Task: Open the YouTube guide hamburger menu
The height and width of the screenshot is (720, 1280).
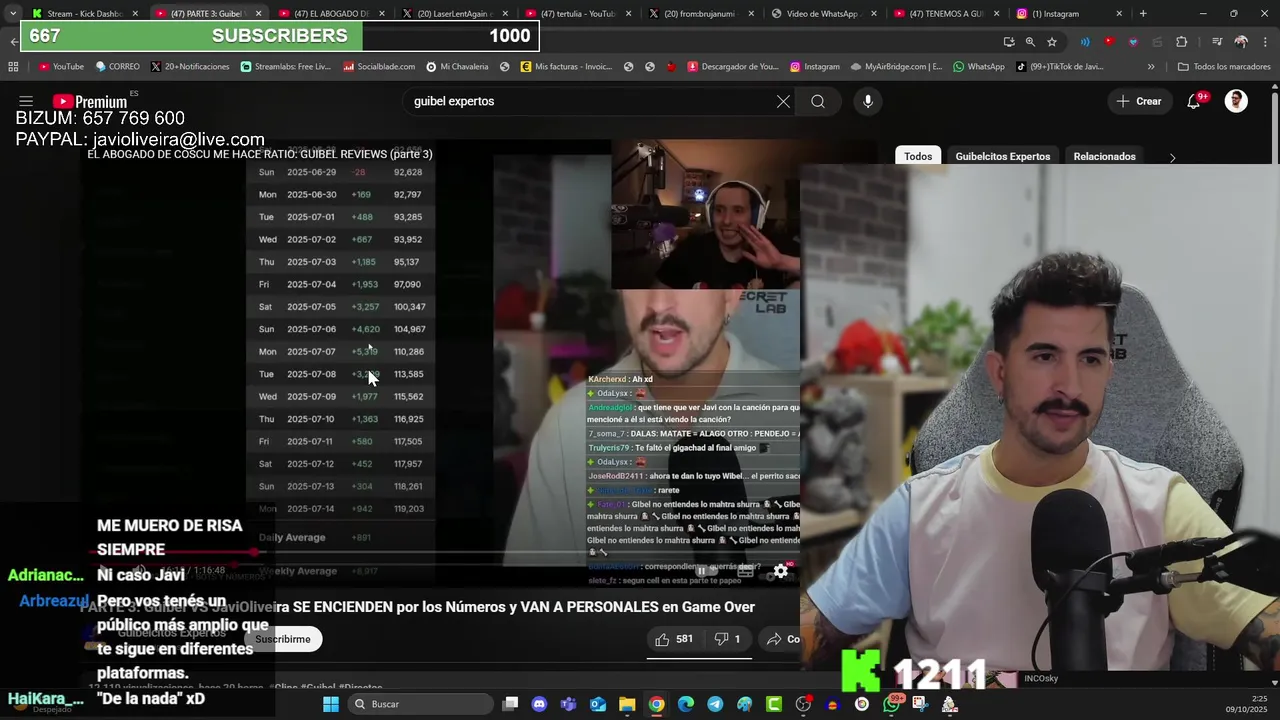Action: pyautogui.click(x=26, y=101)
